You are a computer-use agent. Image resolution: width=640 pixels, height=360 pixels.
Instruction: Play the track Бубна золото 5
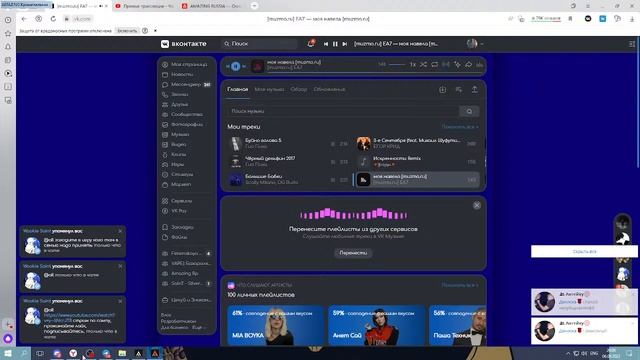(x=288, y=143)
